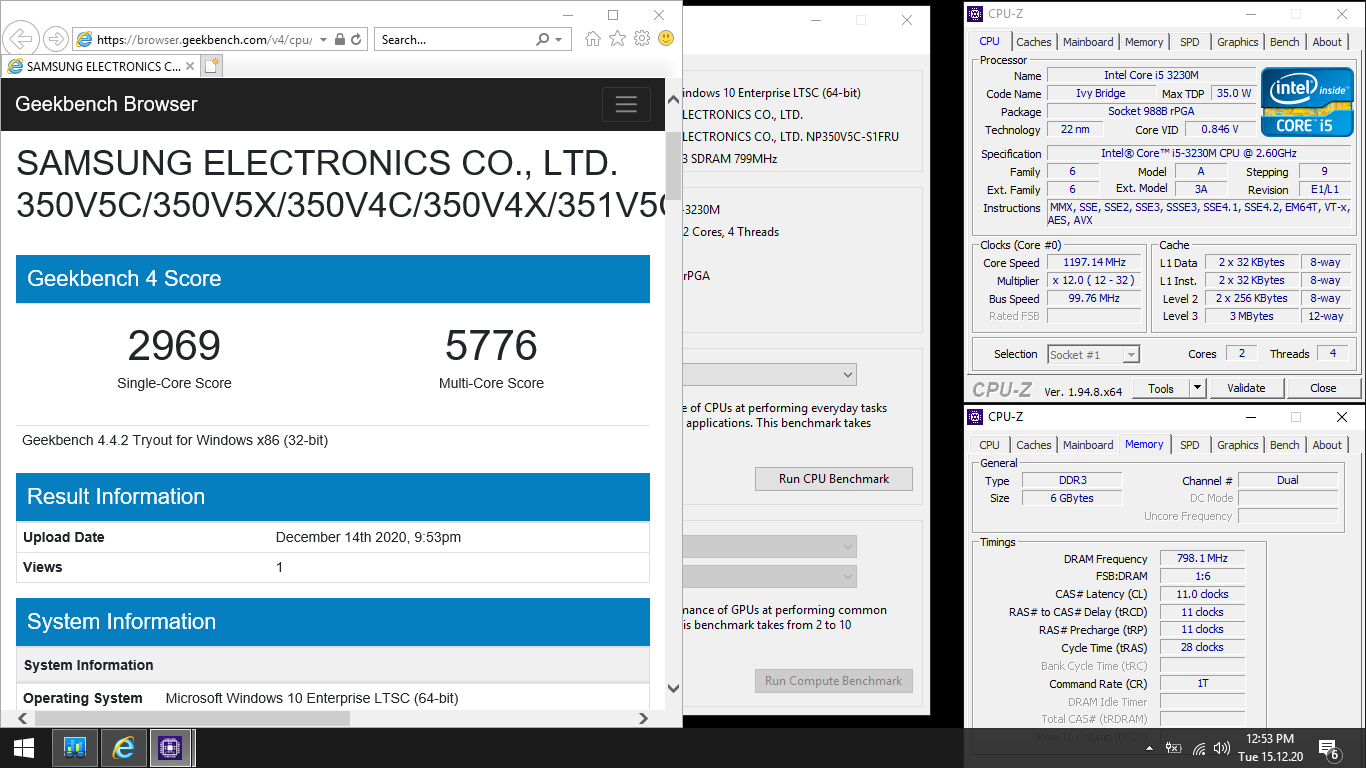The height and width of the screenshot is (768, 1366).
Task: Open the Wi-Fi network tray icon
Action: pos(1198,748)
